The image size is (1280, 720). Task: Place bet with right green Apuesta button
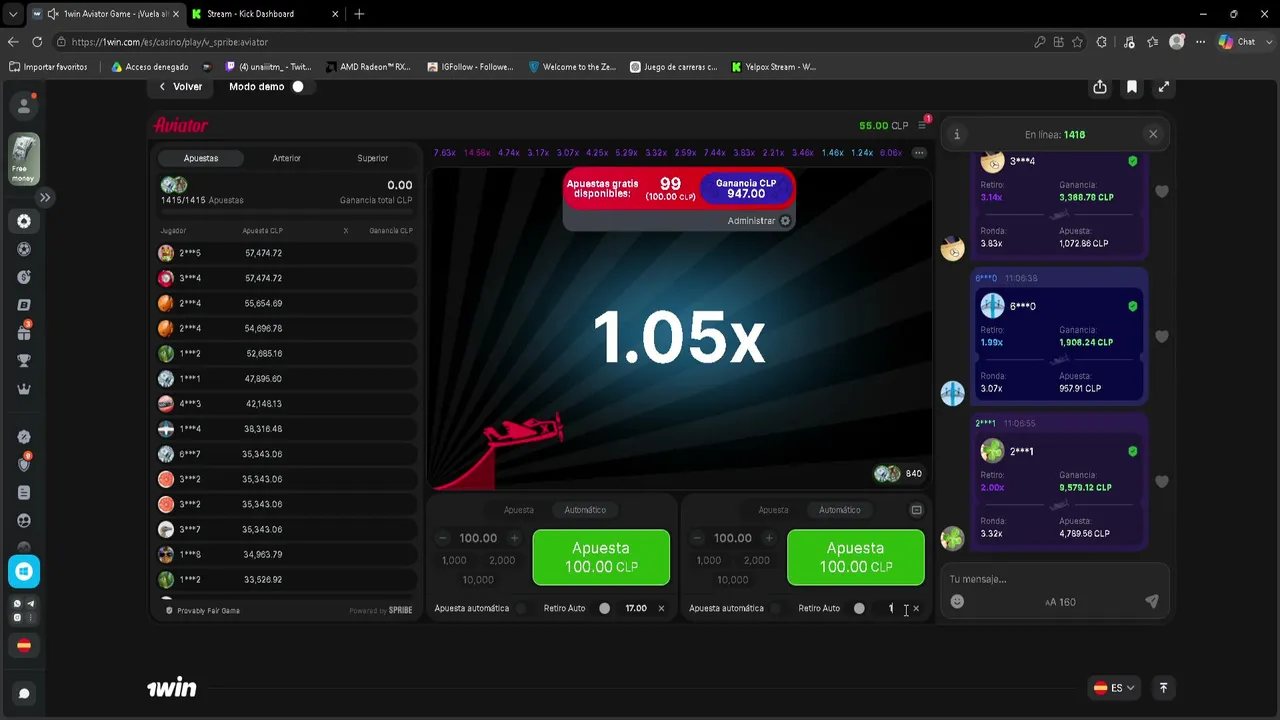pos(856,557)
